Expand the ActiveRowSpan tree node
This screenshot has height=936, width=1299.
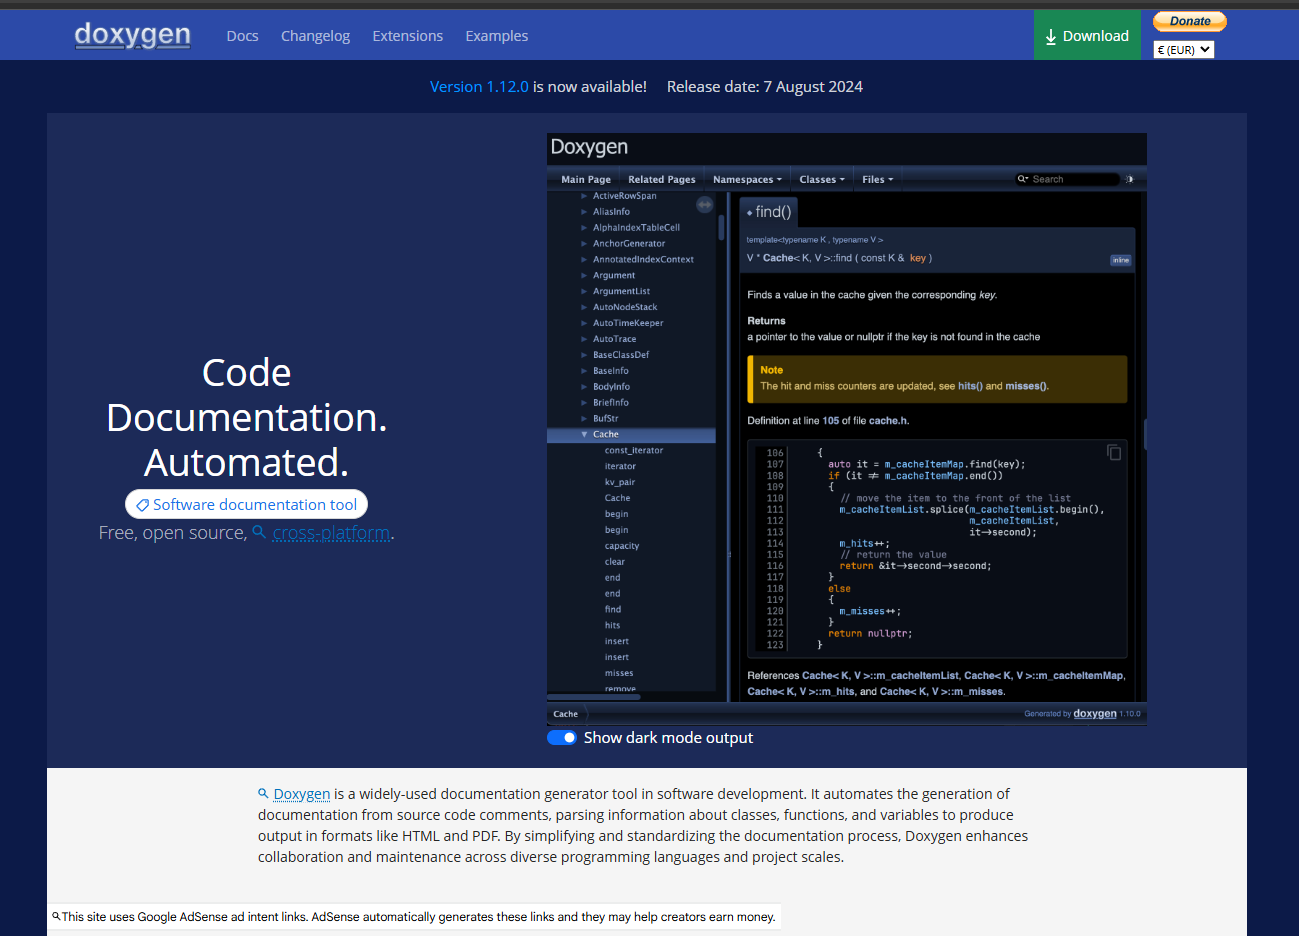[584, 196]
